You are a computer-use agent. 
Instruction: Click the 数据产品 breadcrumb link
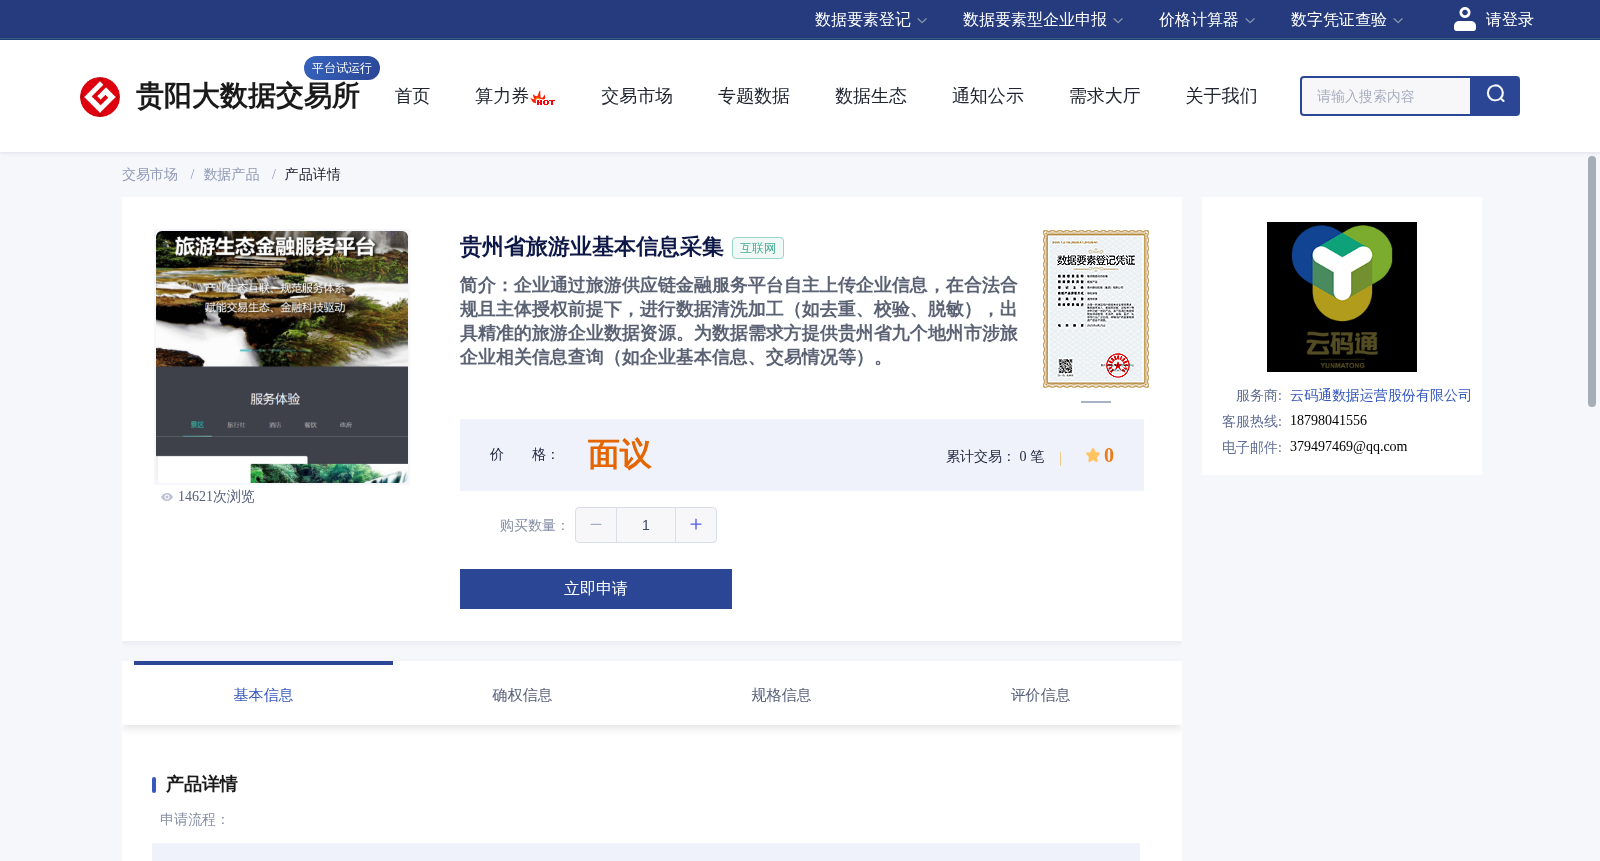click(x=232, y=175)
